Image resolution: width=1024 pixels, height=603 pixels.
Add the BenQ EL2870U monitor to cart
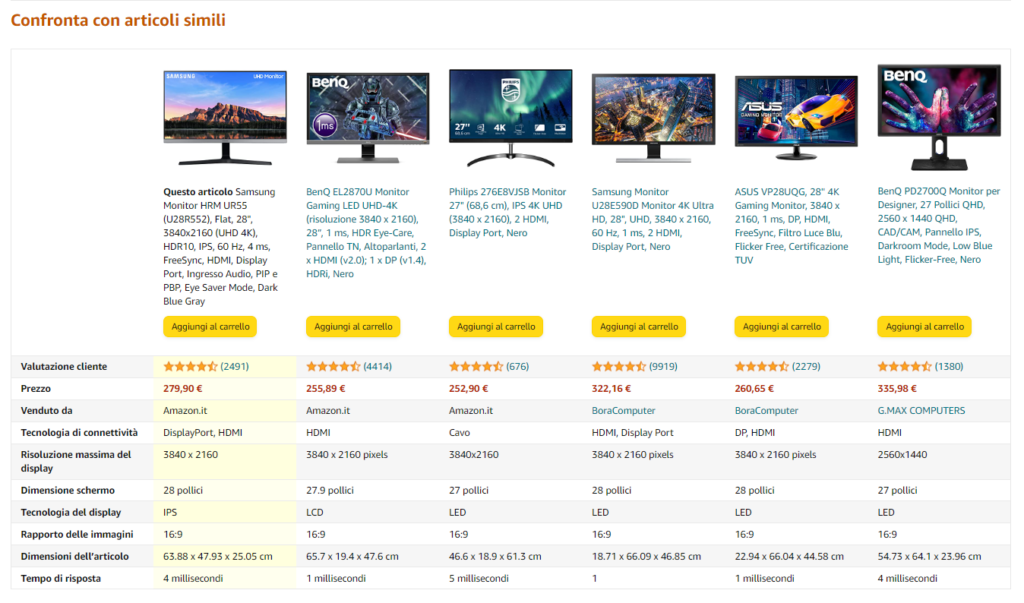(353, 327)
